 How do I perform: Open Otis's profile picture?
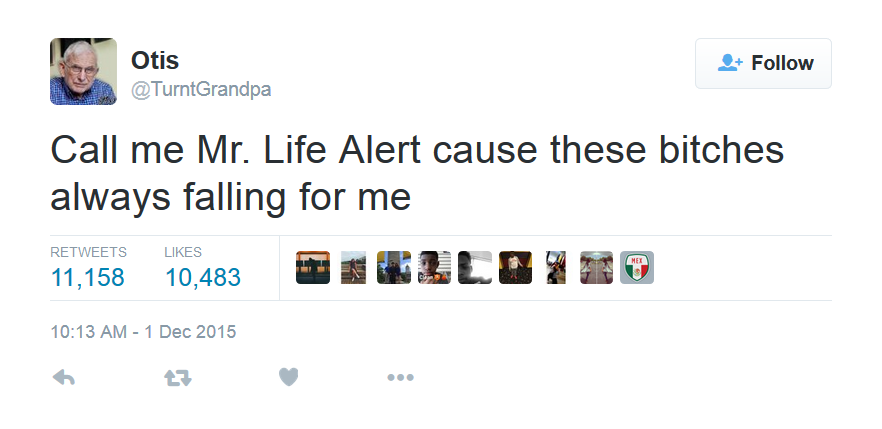pyautogui.click(x=84, y=71)
